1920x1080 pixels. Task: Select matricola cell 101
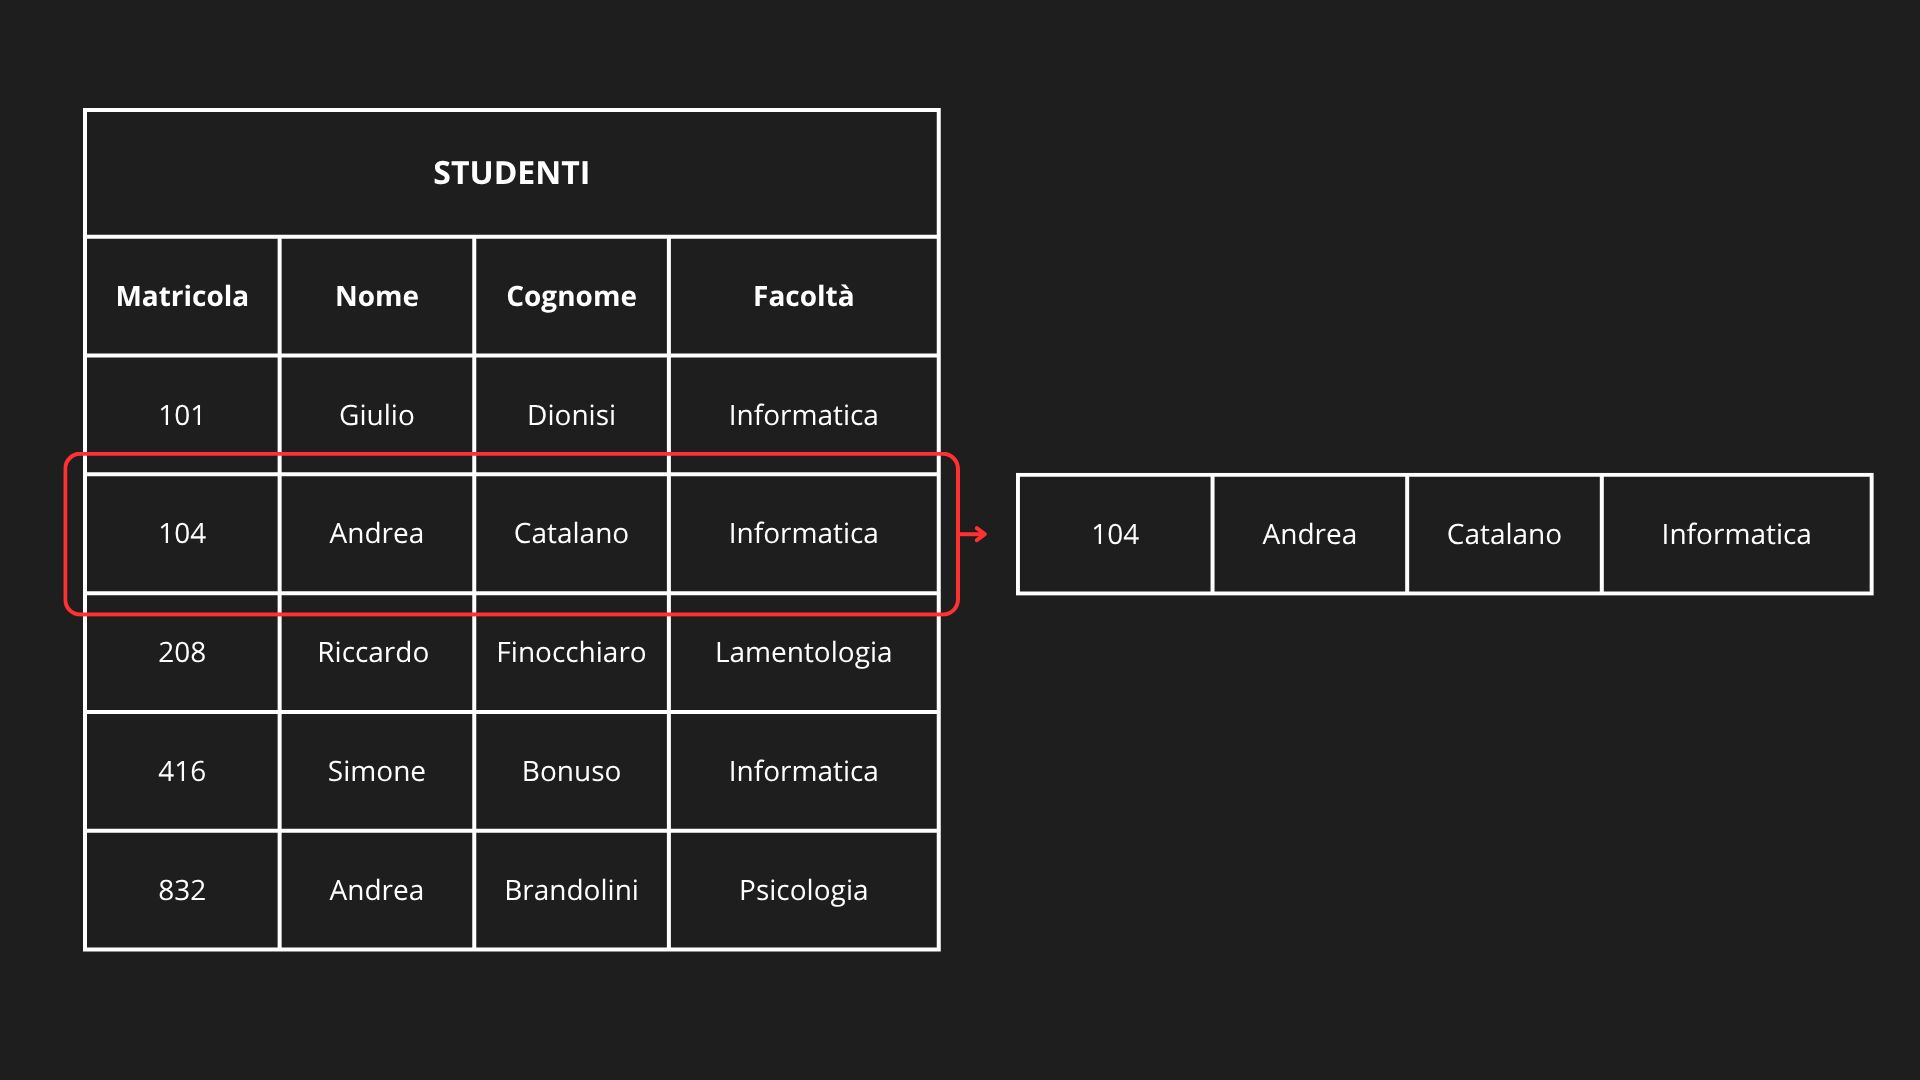pyautogui.click(x=182, y=415)
